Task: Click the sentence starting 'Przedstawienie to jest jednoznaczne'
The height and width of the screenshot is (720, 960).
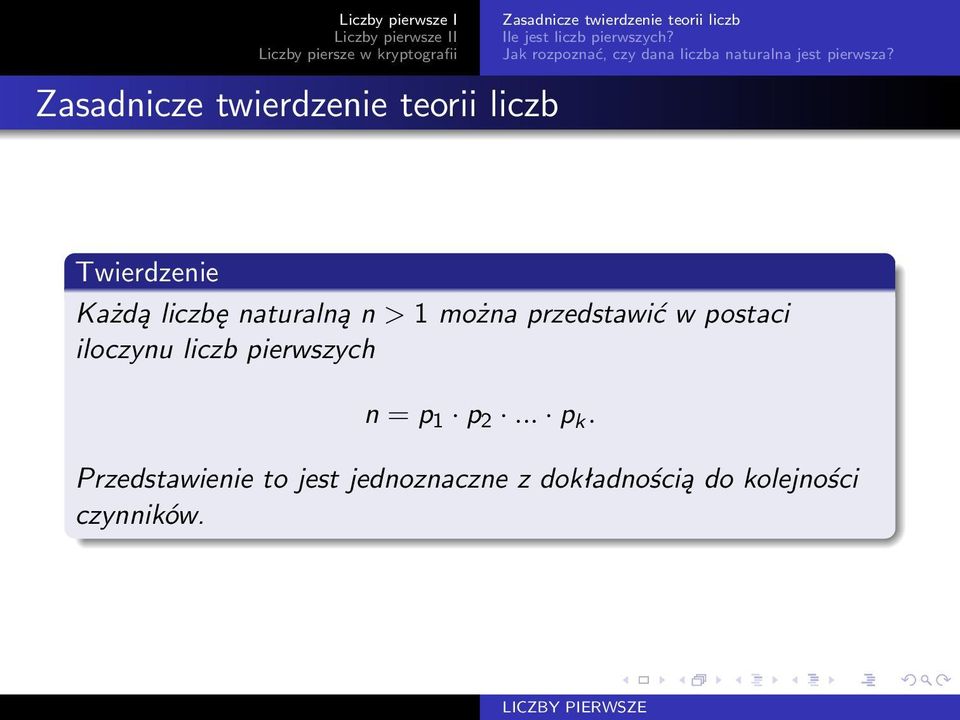Action: click(468, 479)
